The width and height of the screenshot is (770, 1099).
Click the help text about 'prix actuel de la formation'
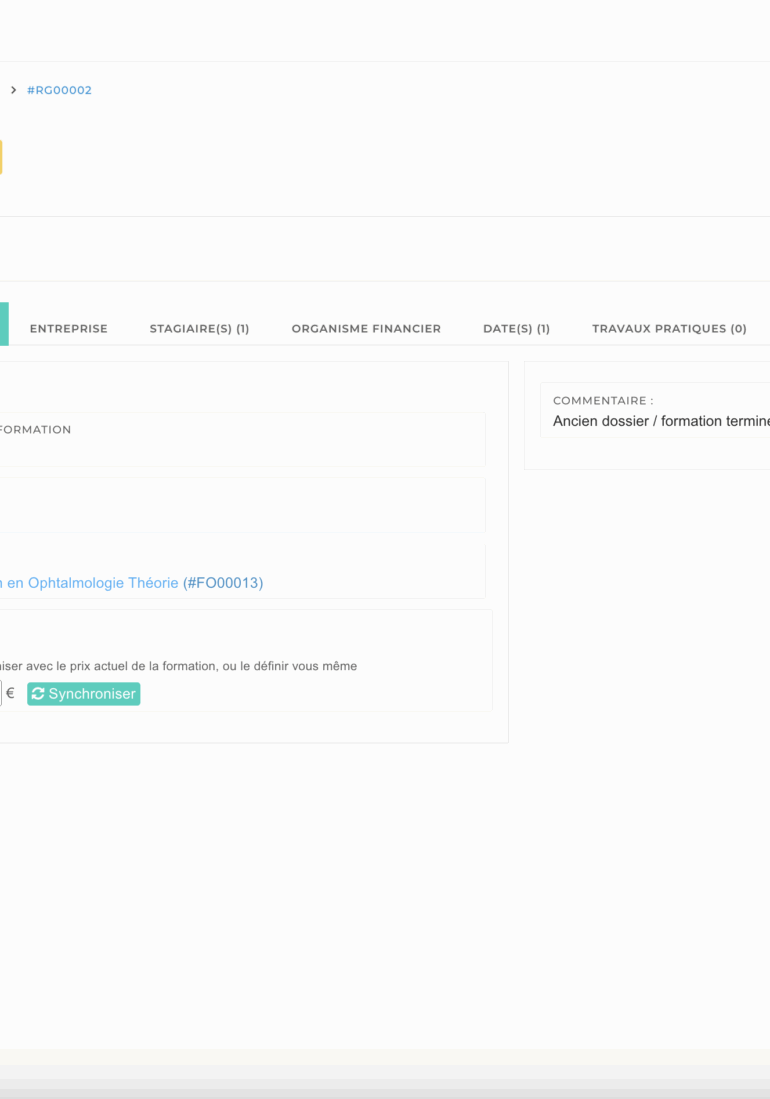click(178, 666)
